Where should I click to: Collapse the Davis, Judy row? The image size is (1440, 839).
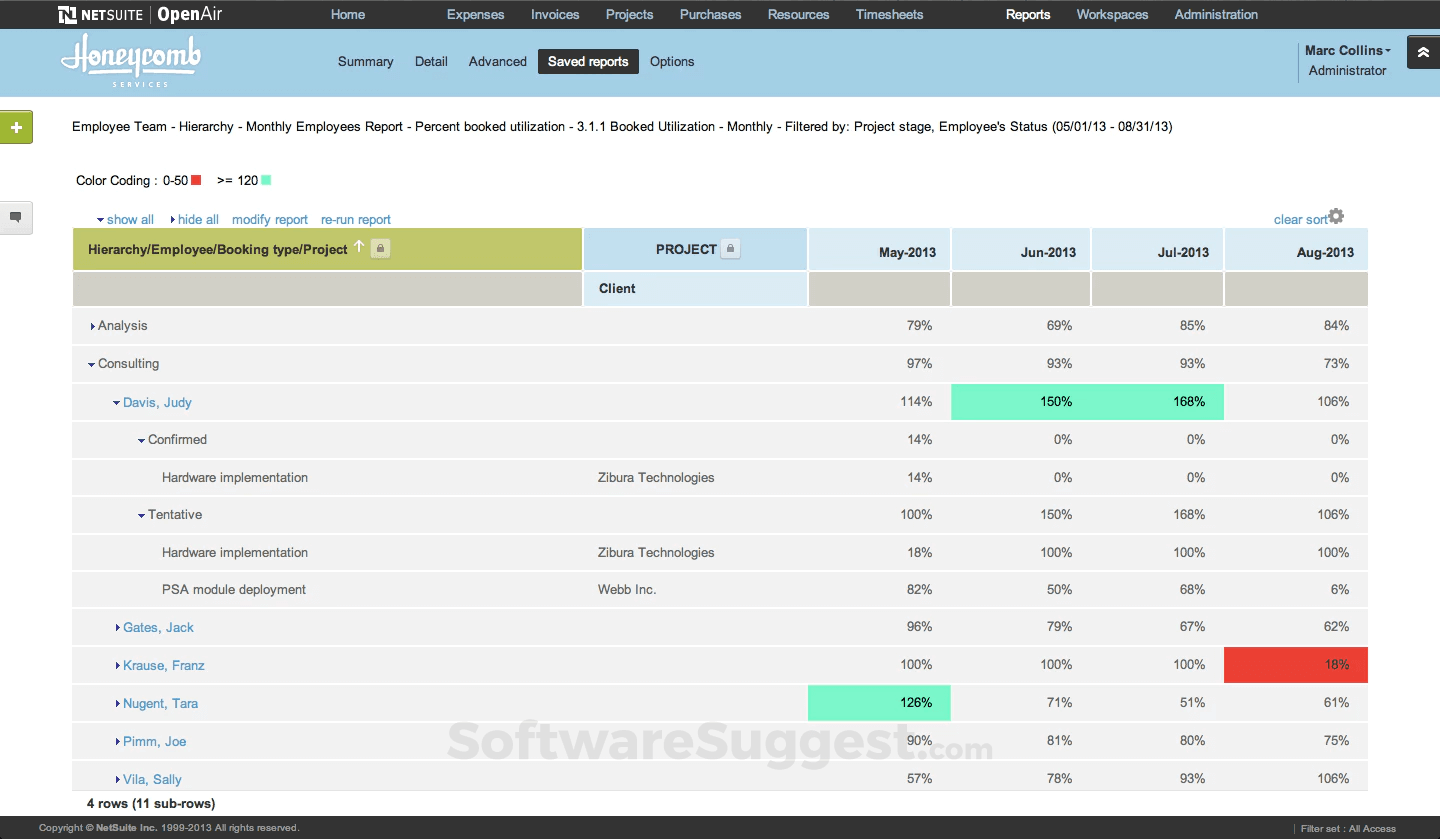point(117,401)
